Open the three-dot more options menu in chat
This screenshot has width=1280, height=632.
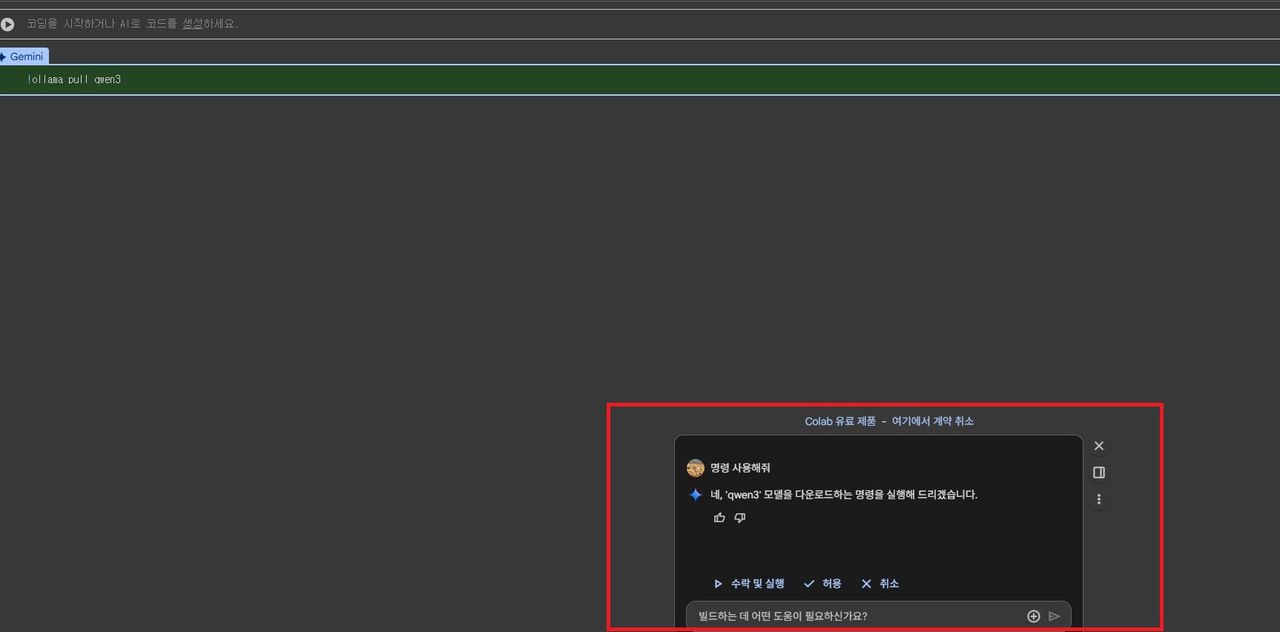click(1099, 499)
